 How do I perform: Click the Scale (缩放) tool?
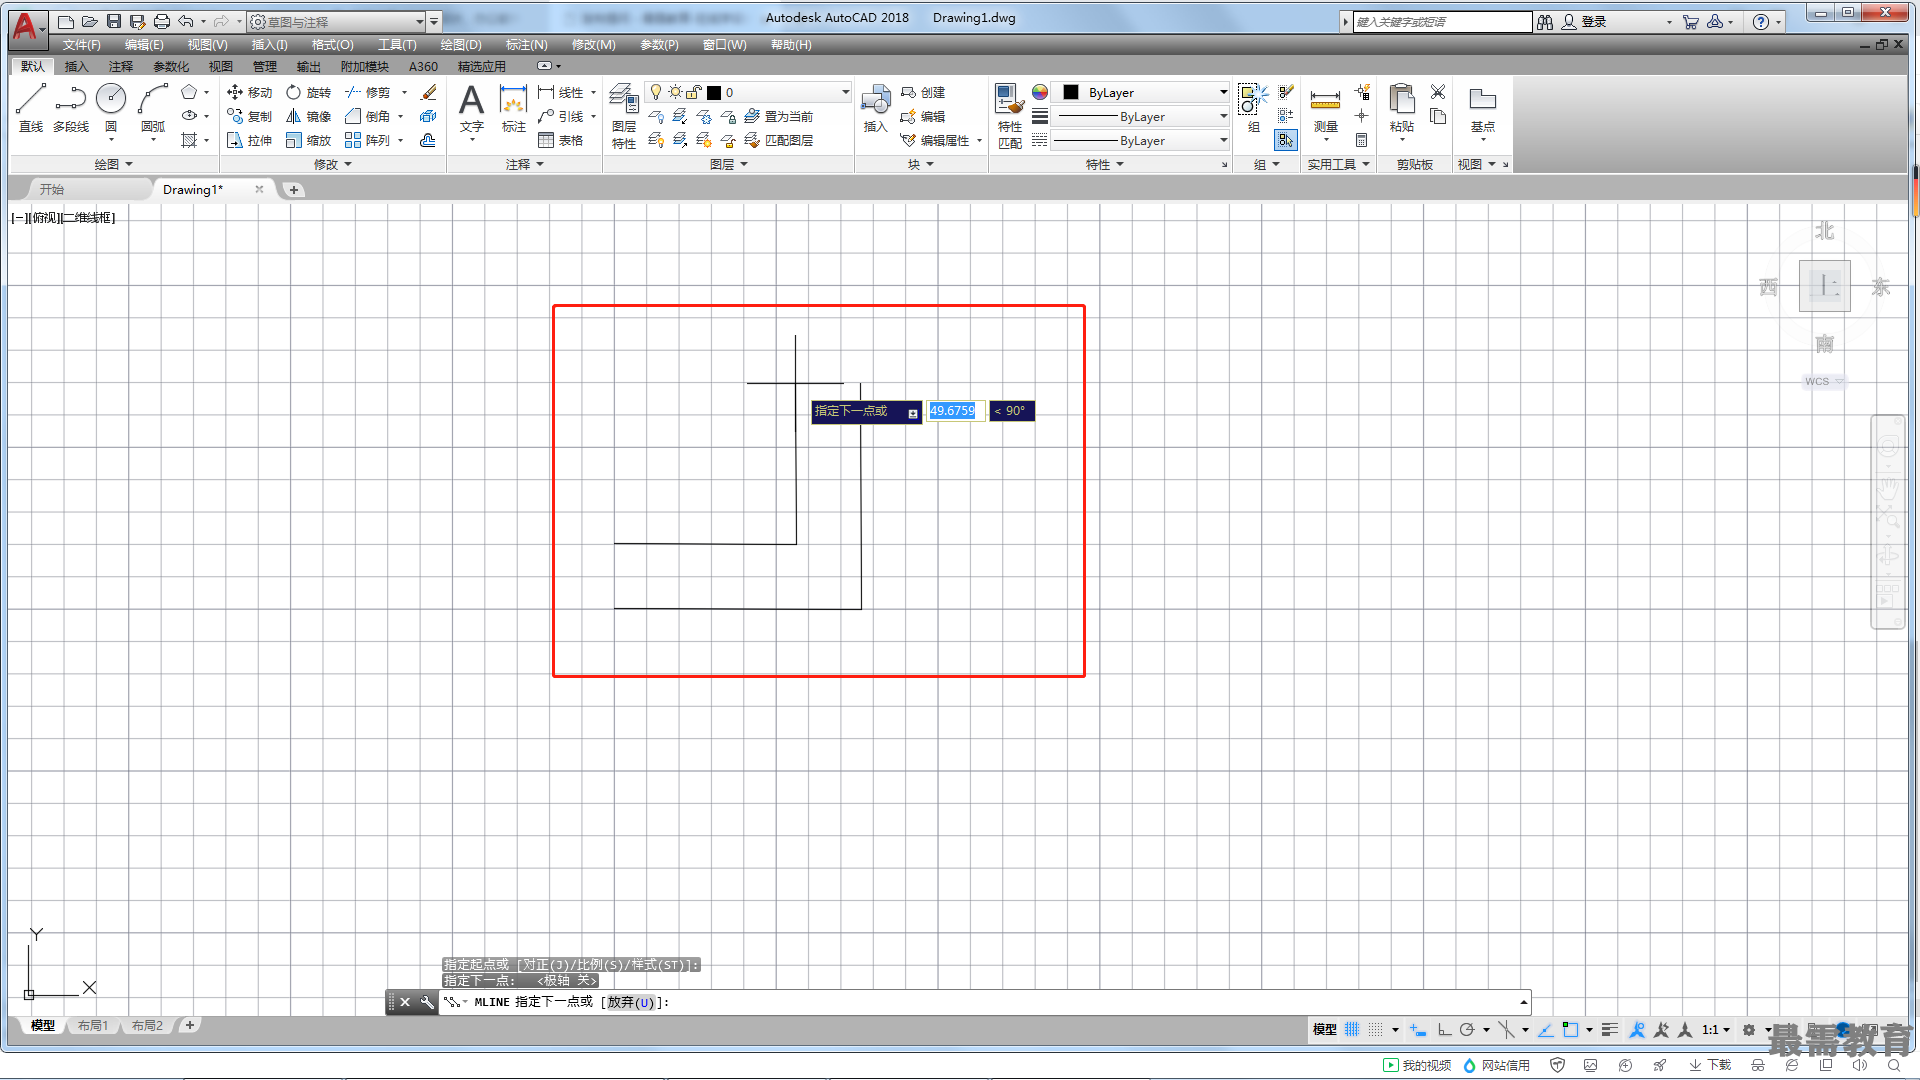(308, 140)
